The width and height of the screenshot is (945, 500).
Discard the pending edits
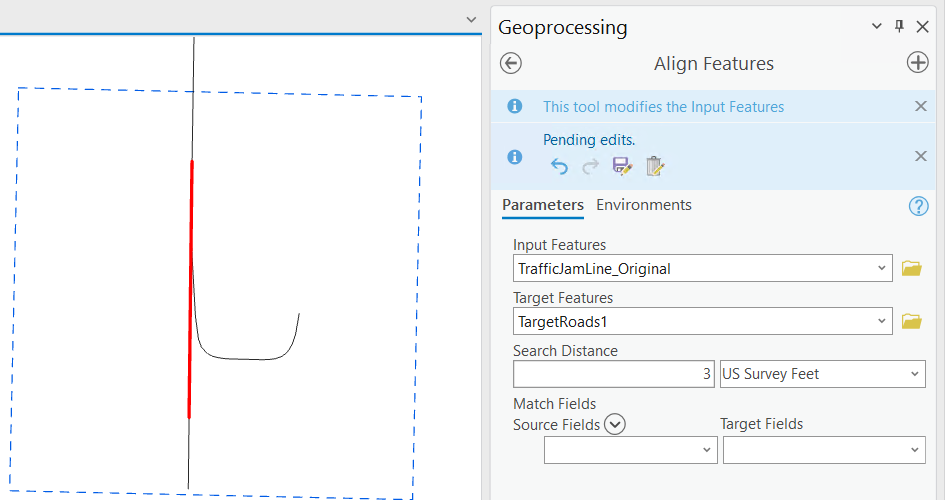pyautogui.click(x=654, y=166)
